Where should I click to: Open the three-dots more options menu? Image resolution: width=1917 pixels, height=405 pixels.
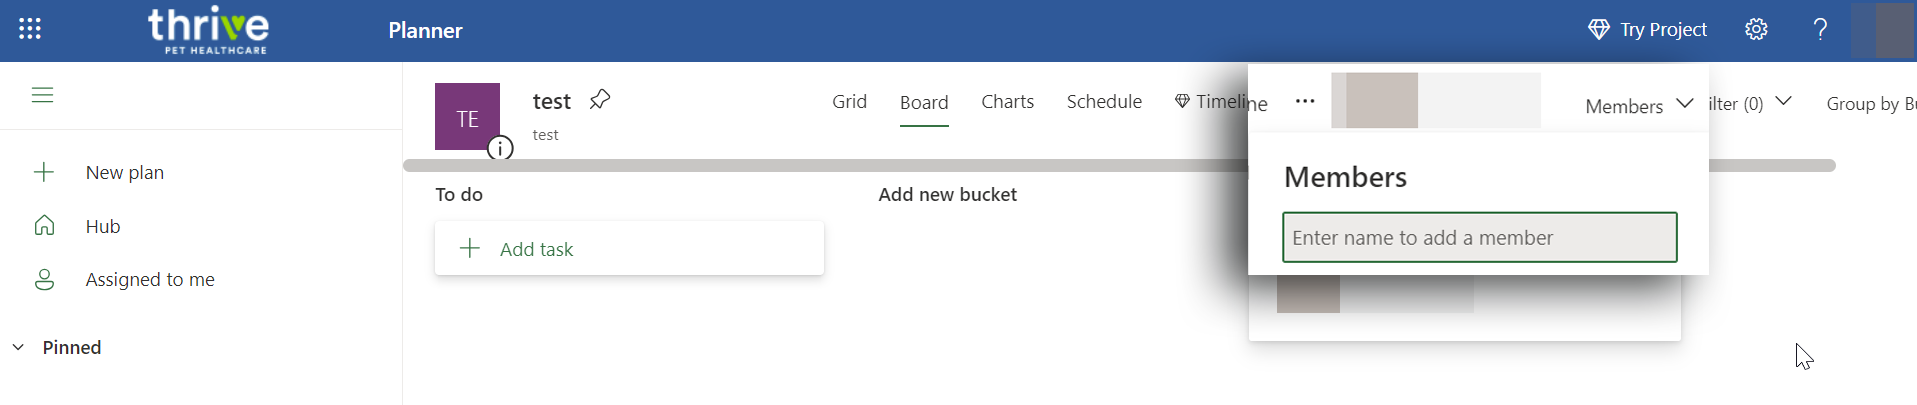pyautogui.click(x=1305, y=101)
